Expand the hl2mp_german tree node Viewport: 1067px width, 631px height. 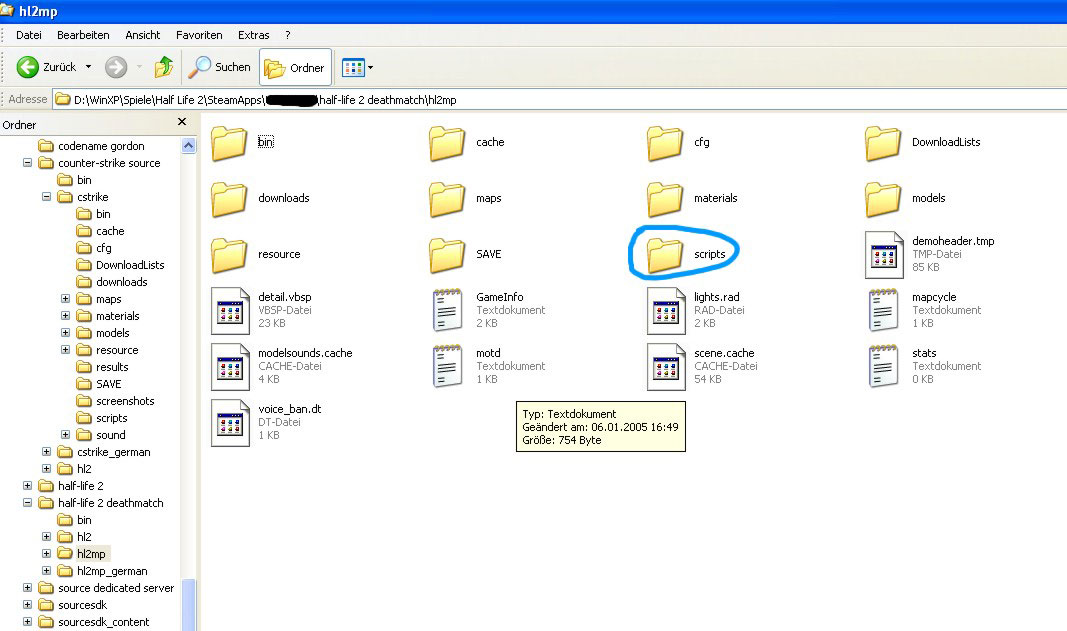pyautogui.click(x=46, y=570)
